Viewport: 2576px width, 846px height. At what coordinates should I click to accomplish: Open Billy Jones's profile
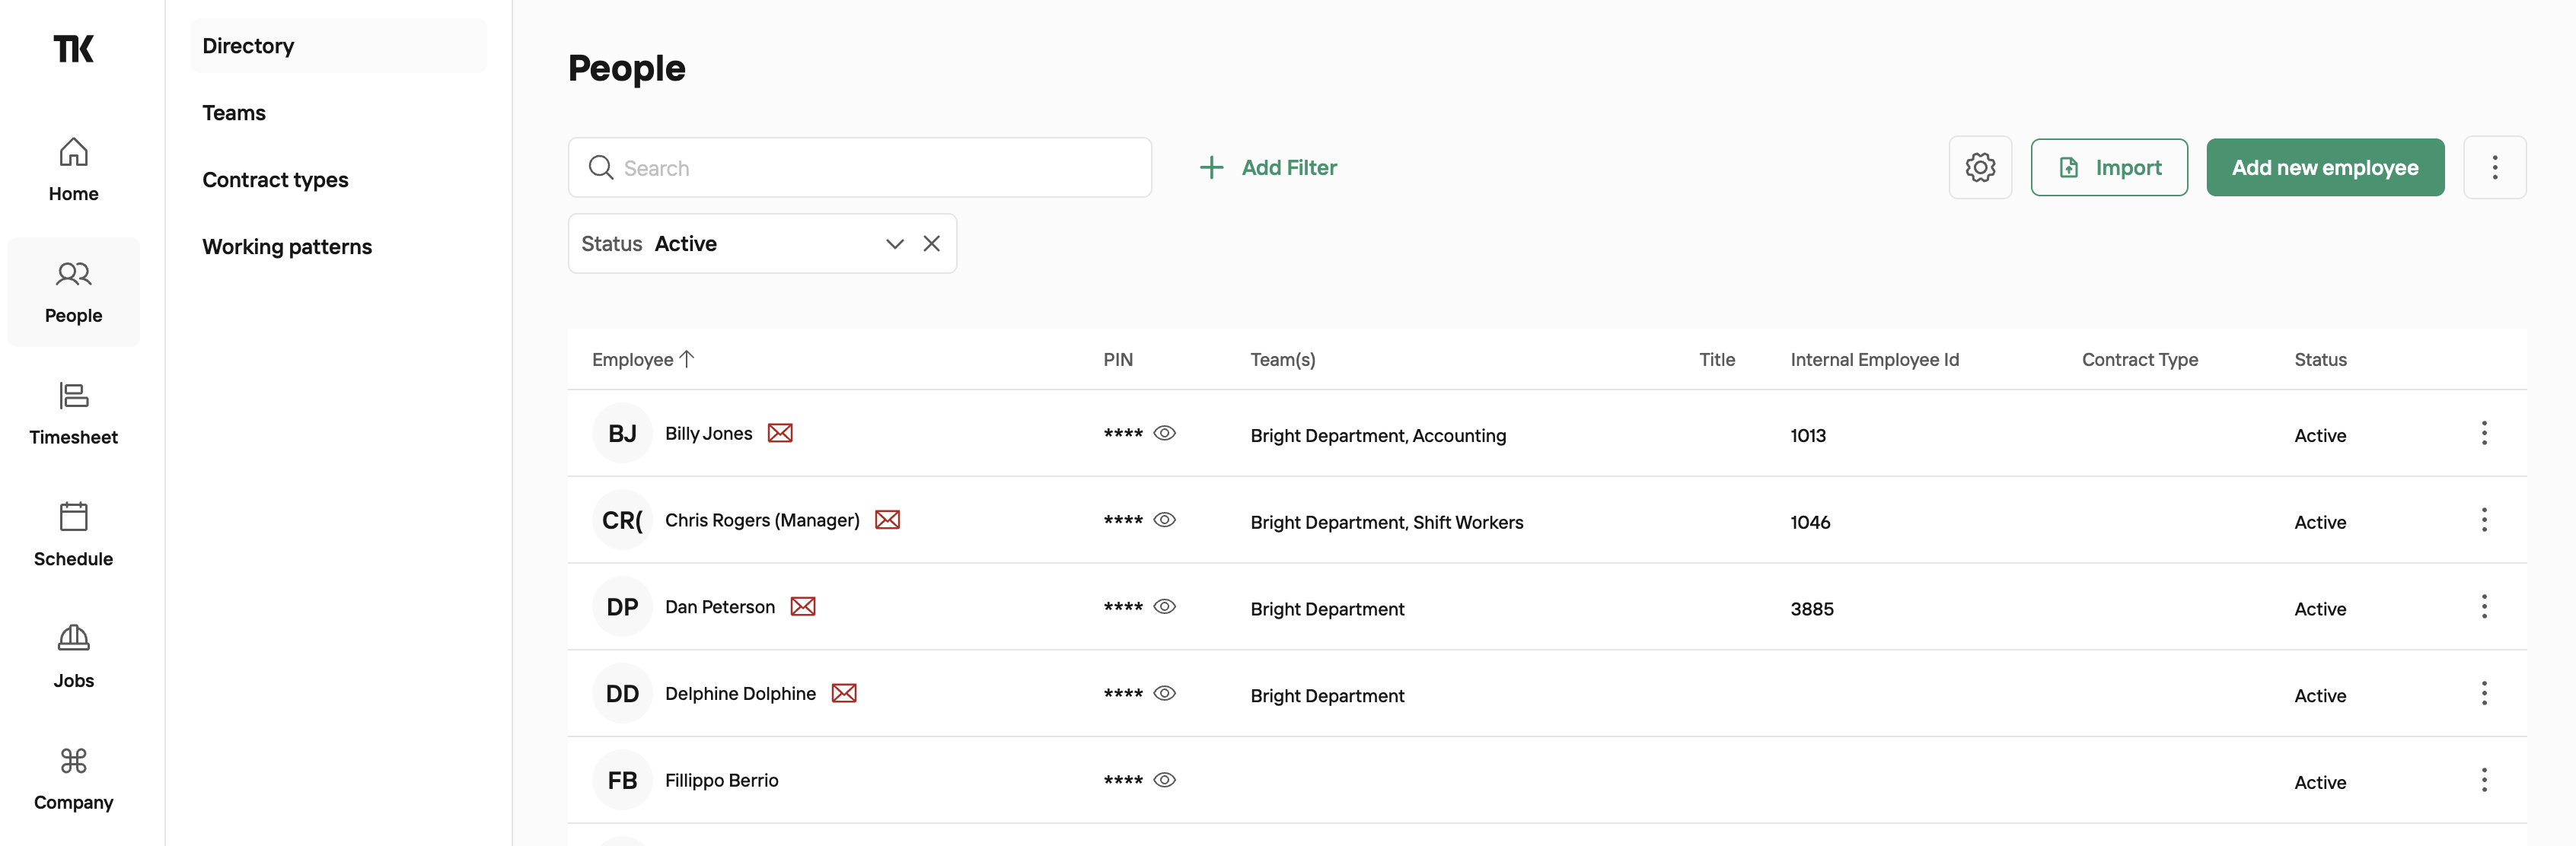(708, 433)
